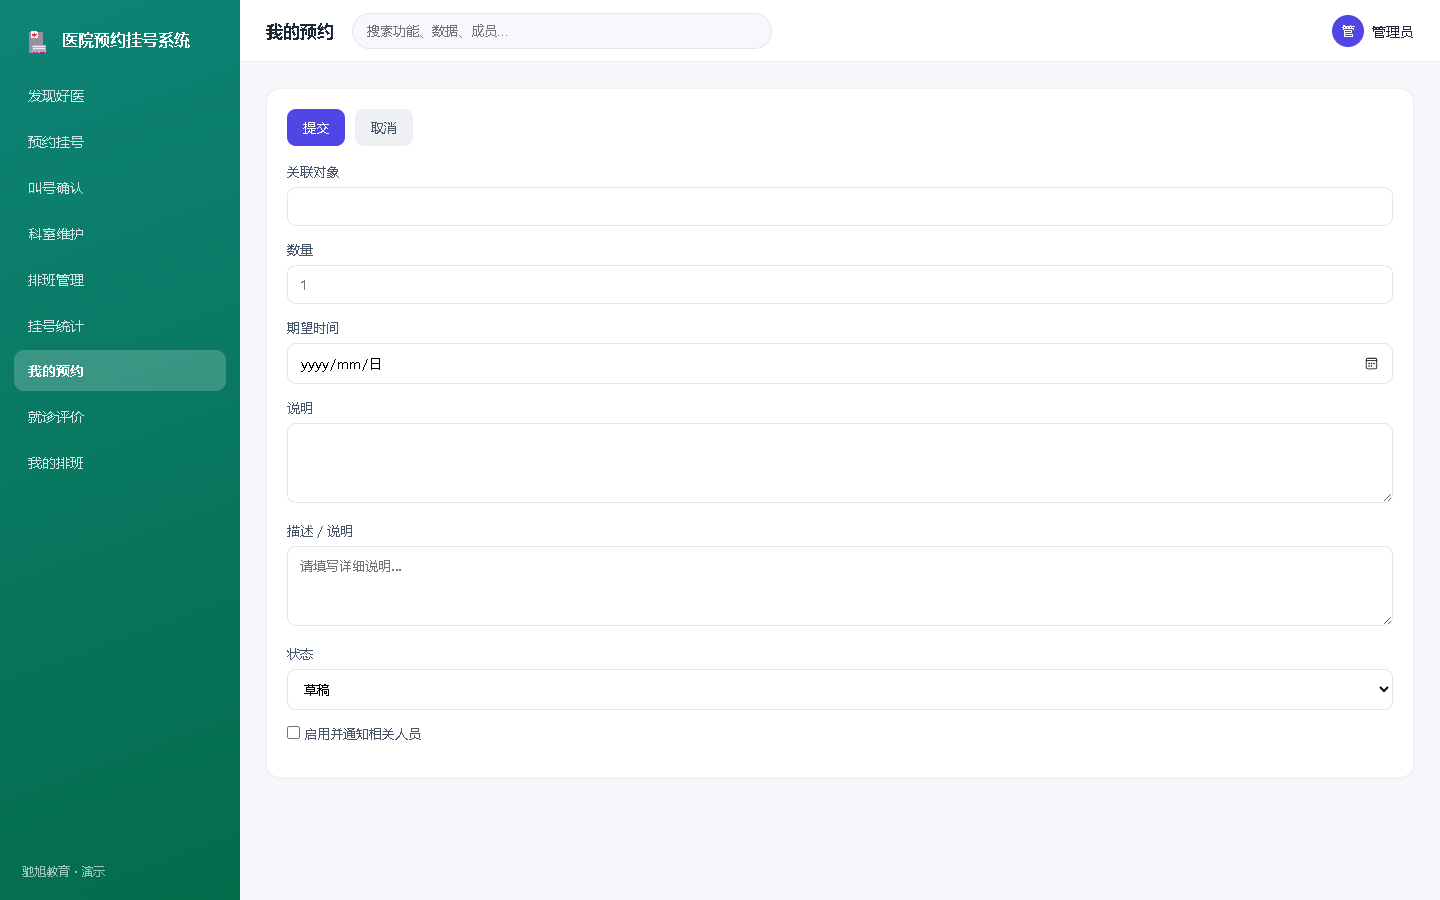Click 医院预约挂号系统 title
This screenshot has height=900, width=1440.
coord(126,41)
